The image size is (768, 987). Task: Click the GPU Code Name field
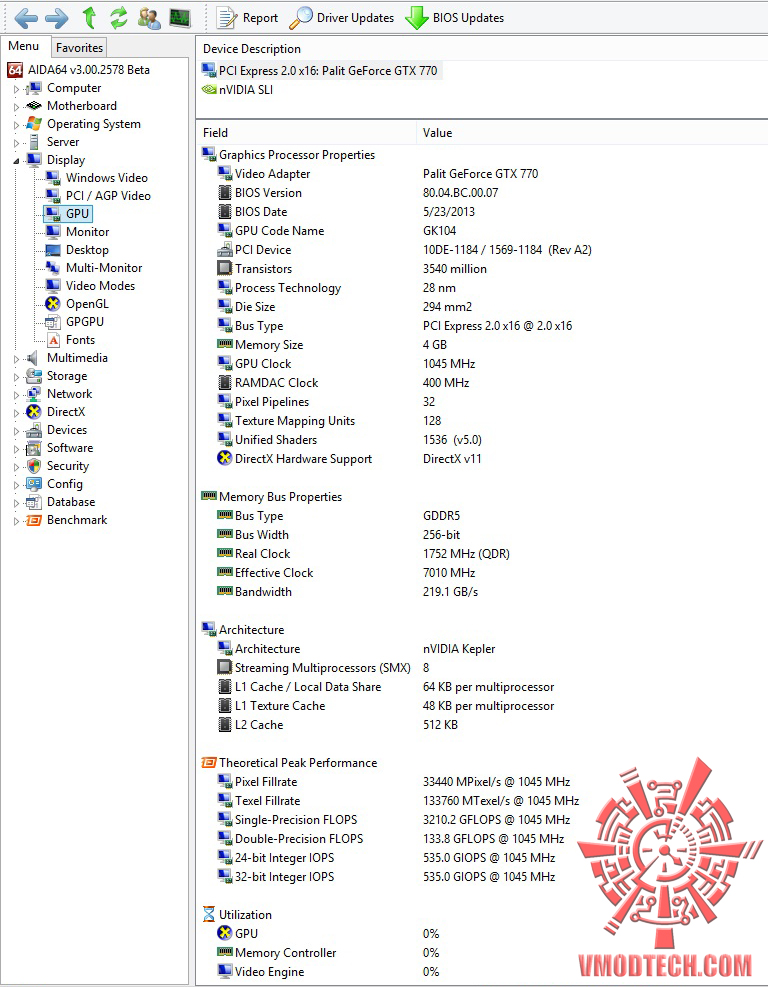[x=280, y=231]
